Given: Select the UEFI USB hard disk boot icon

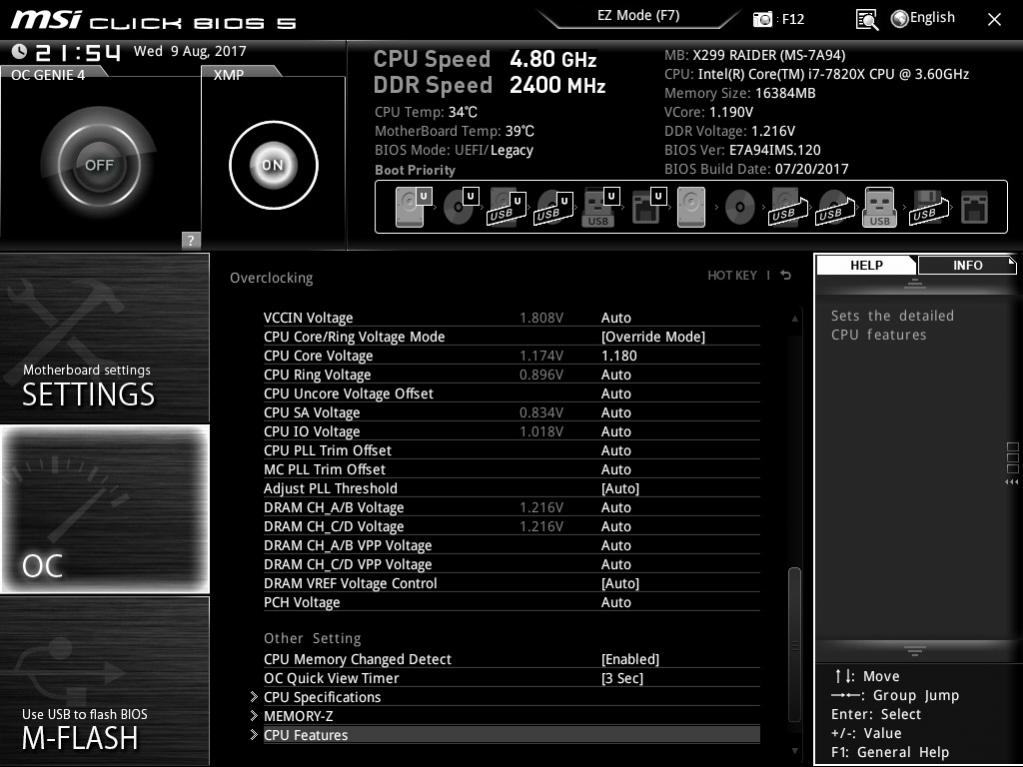Looking at the screenshot, I should (507, 207).
